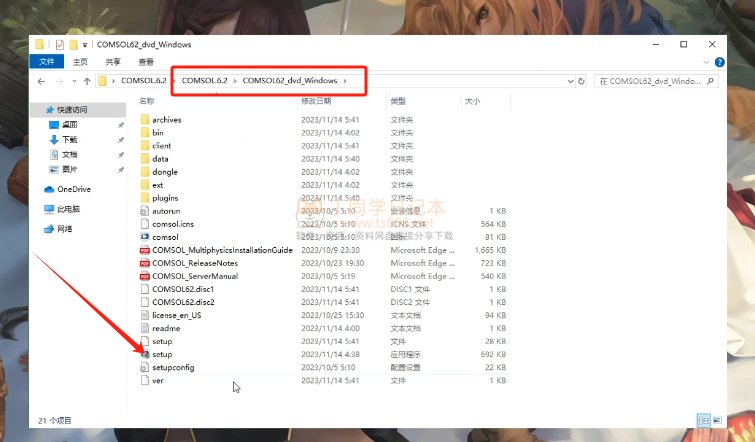Screen dimensions: 755x442
Task: Go up one folder level
Action: pos(87,81)
